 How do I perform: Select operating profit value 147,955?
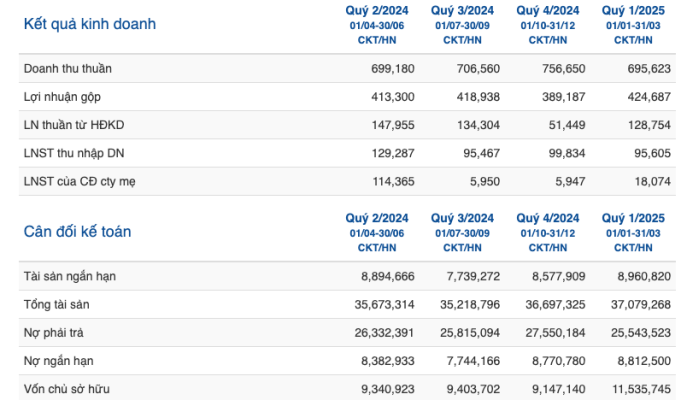[x=393, y=125]
